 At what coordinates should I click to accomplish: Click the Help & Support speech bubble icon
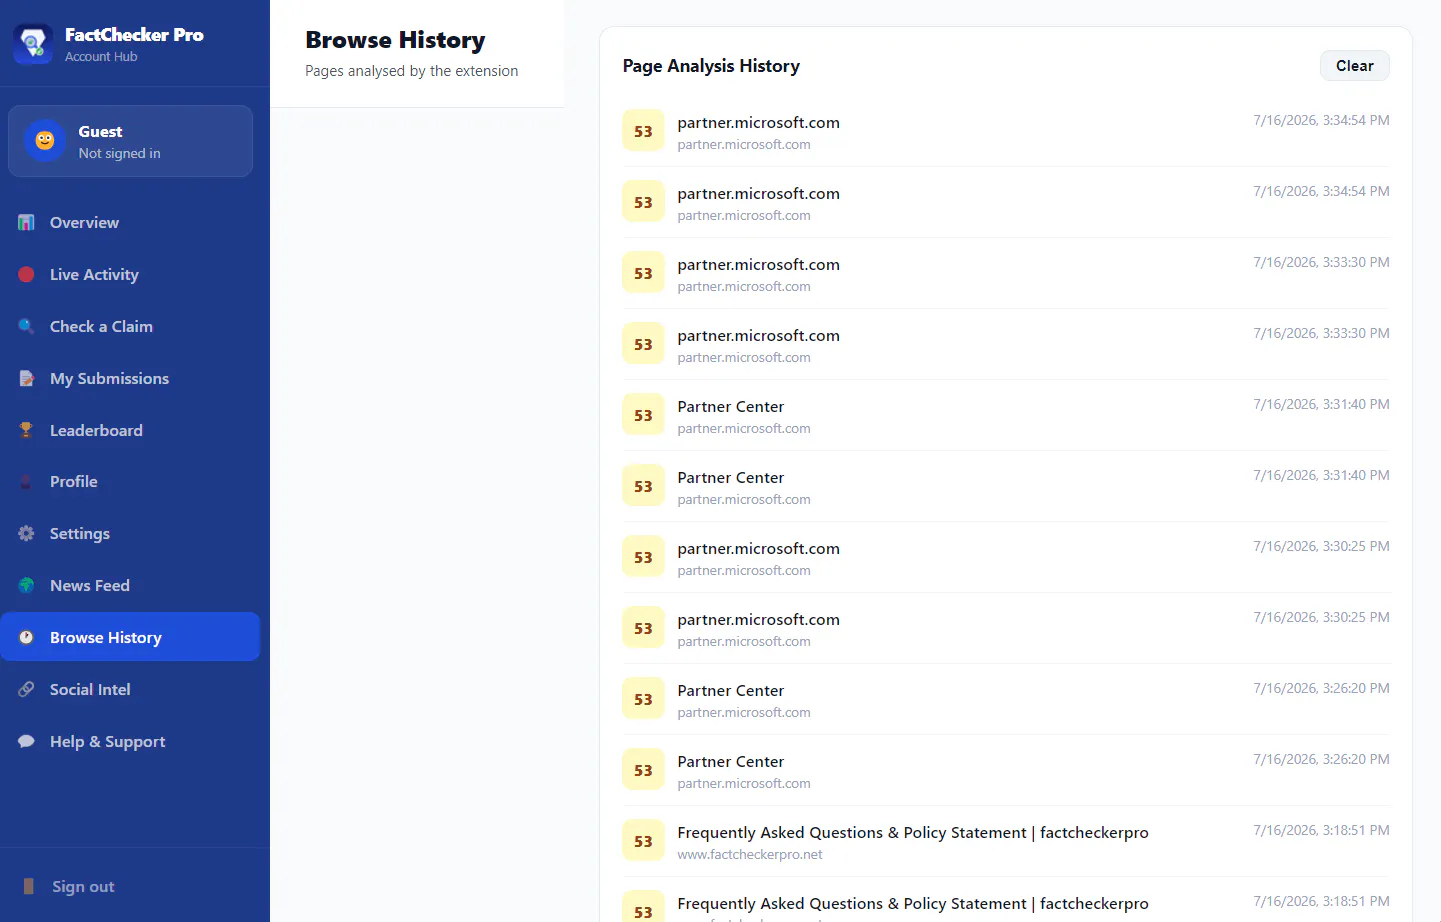[x=26, y=741]
